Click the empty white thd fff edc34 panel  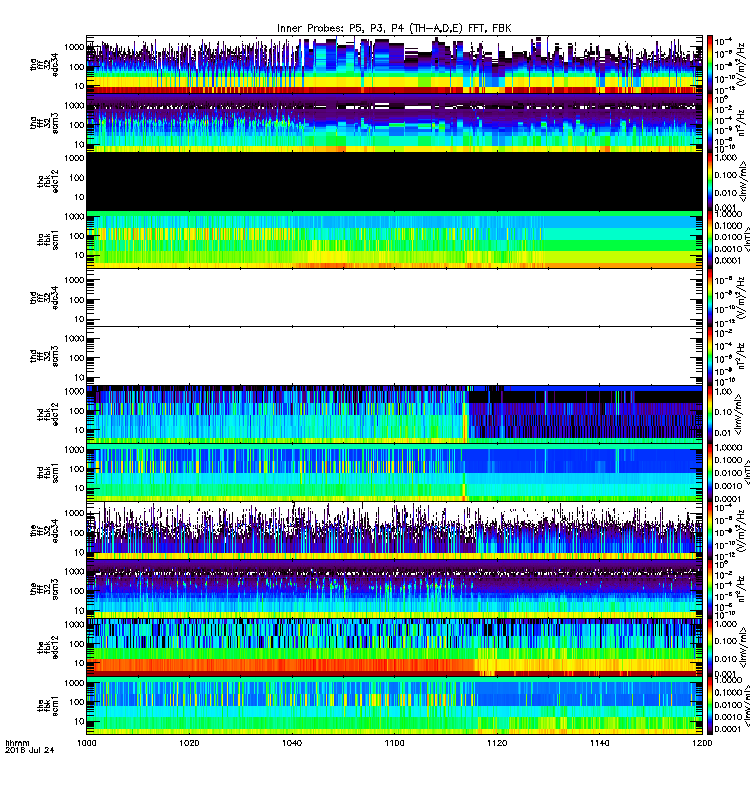pos(394,297)
